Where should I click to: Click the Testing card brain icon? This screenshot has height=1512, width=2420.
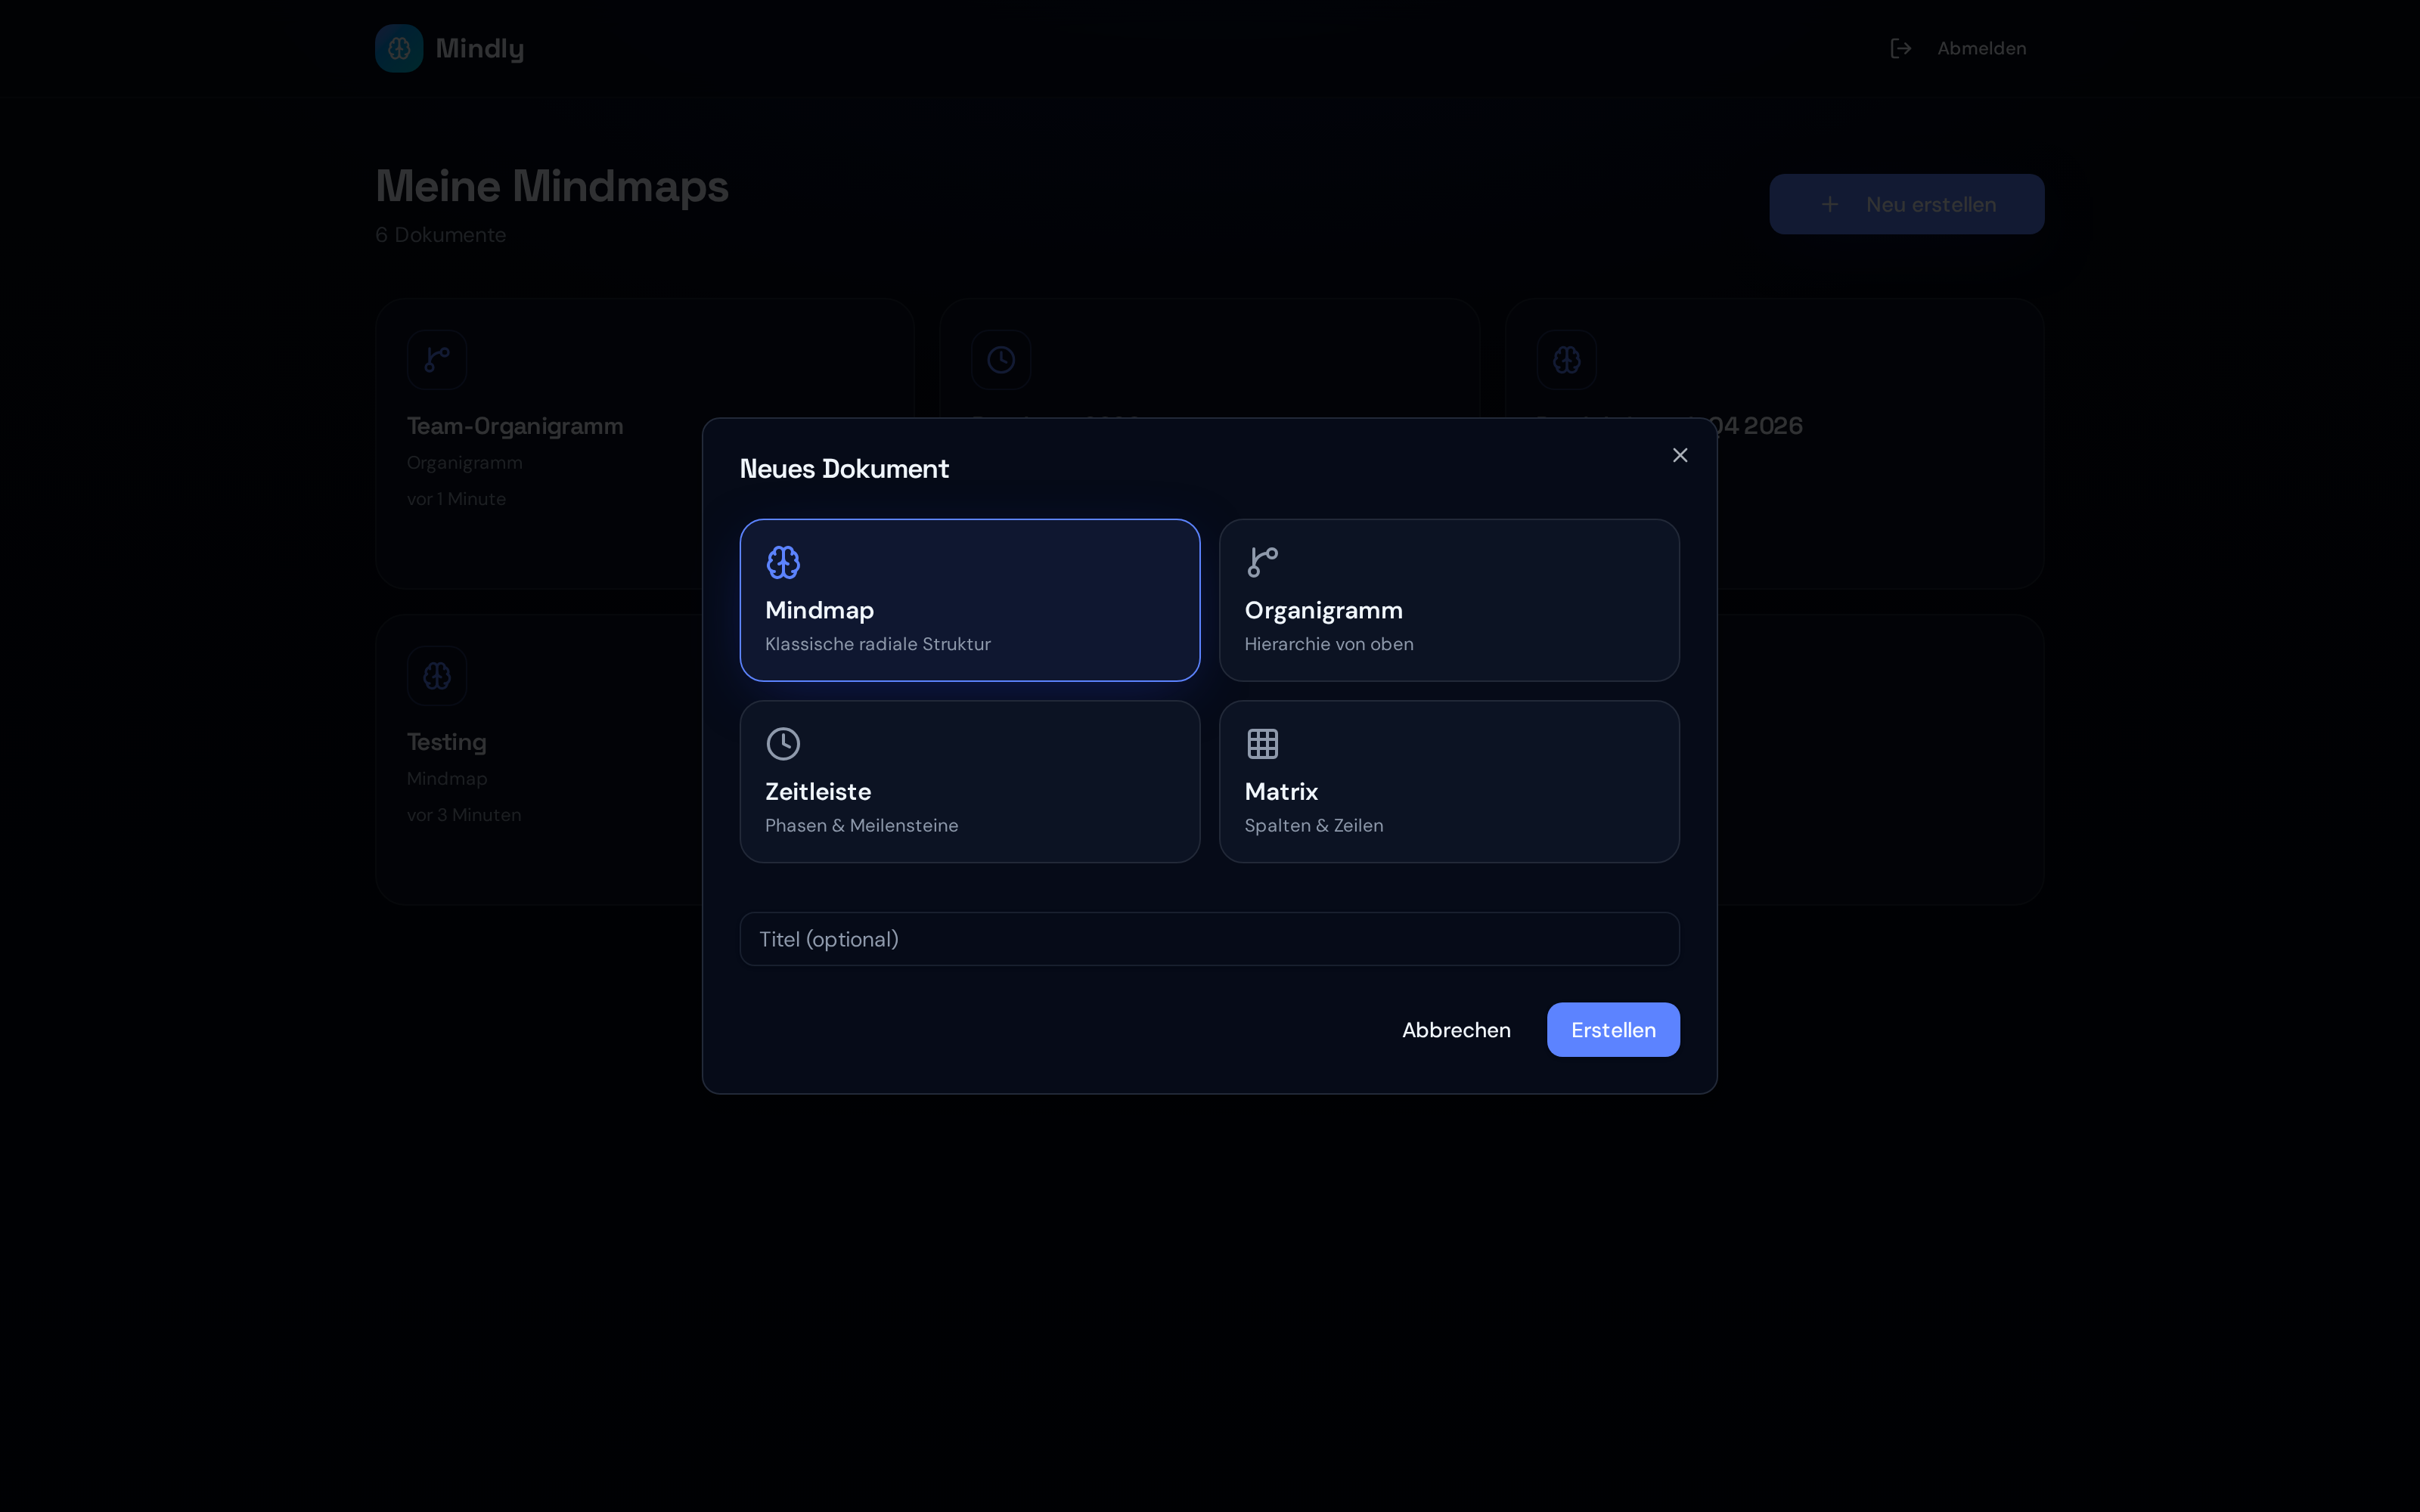(437, 676)
